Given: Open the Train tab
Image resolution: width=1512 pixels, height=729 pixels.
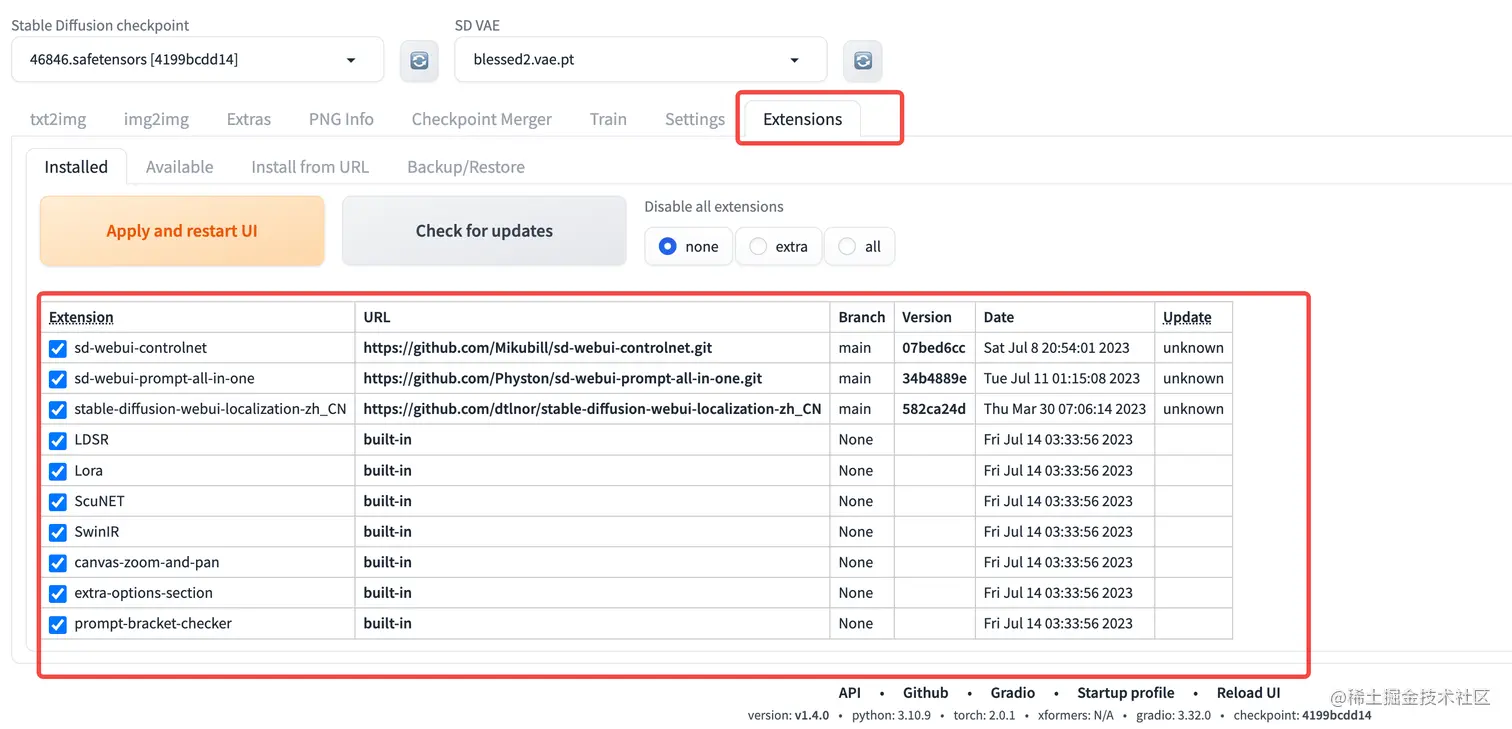Looking at the screenshot, I should (608, 119).
